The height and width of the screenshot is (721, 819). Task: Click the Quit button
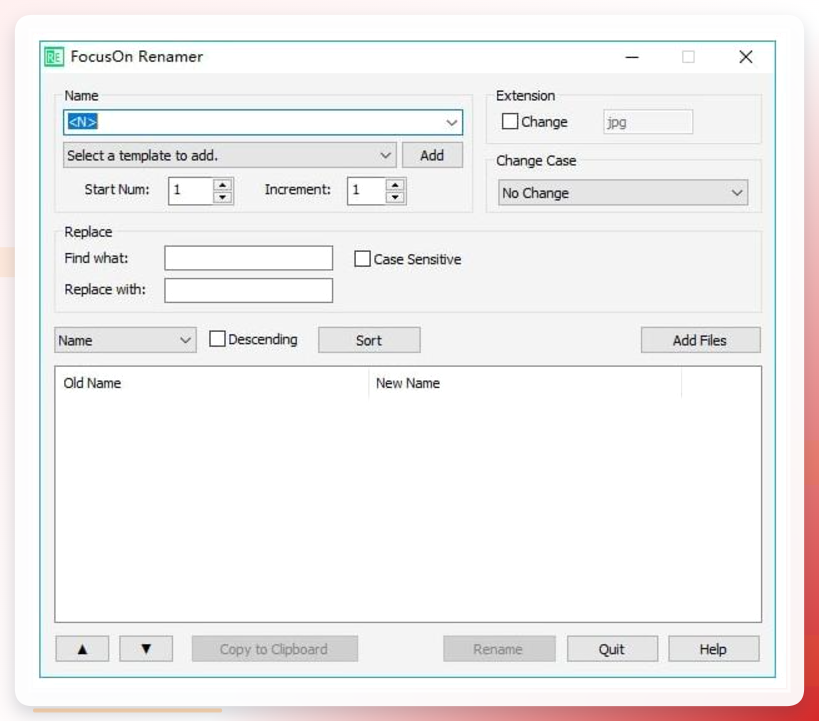pos(612,649)
